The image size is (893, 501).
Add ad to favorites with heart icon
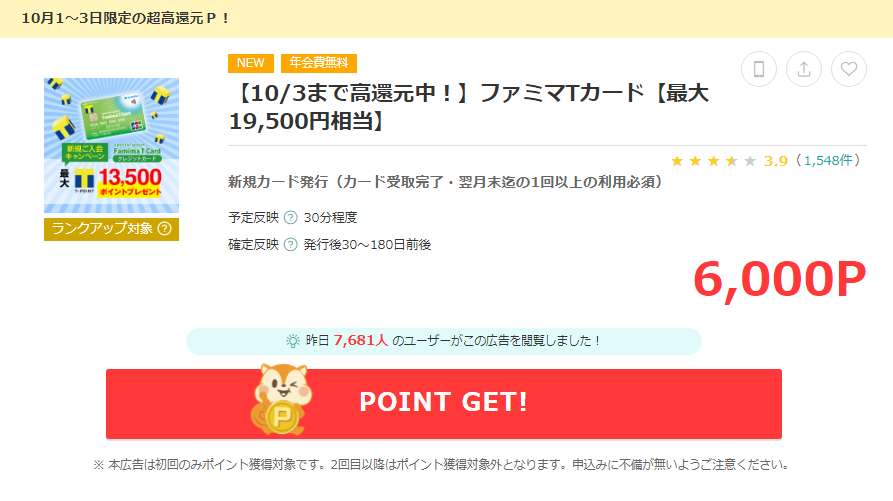pyautogui.click(x=849, y=69)
